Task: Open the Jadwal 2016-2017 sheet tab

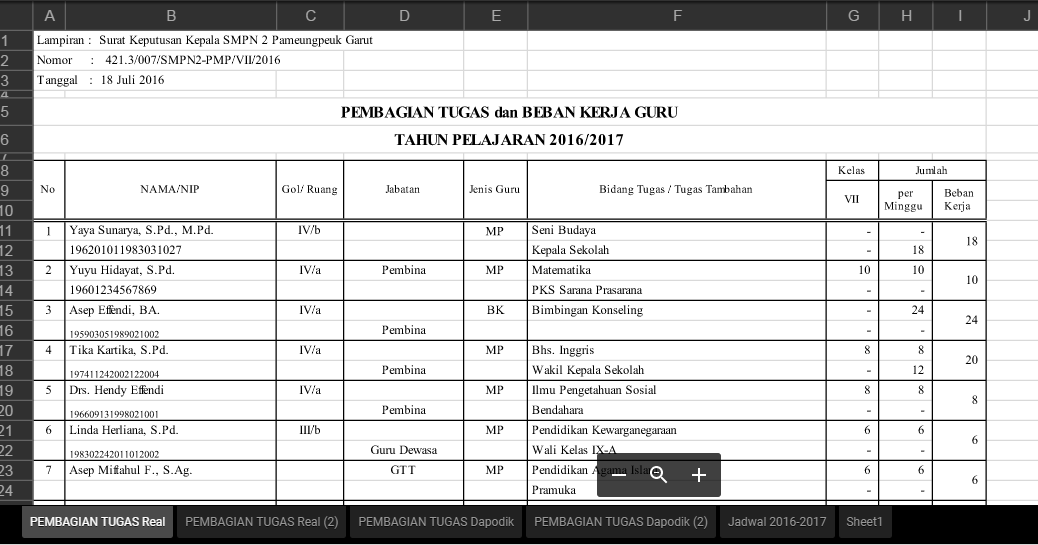Action: click(x=777, y=522)
